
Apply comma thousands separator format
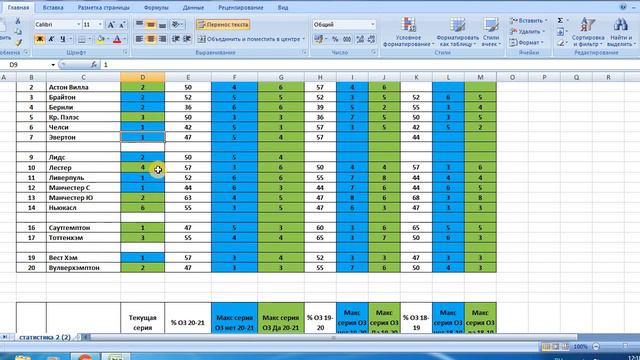click(x=347, y=39)
